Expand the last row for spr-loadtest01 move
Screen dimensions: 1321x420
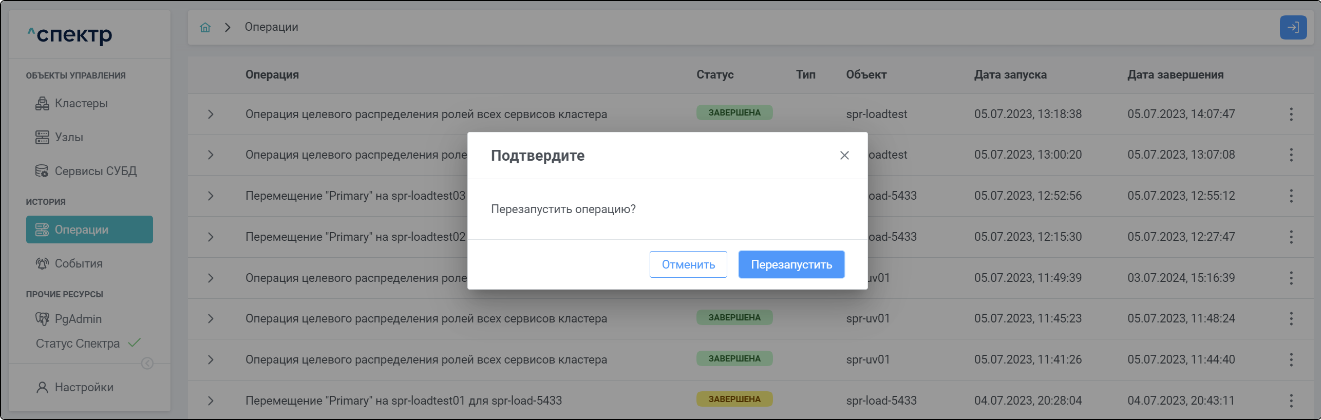click(210, 401)
